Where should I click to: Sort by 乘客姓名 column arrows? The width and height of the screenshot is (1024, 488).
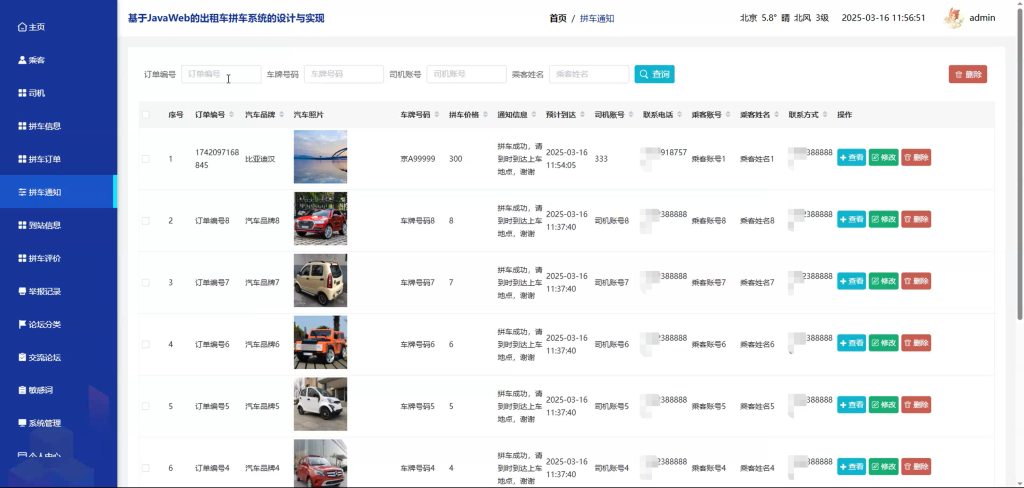point(777,115)
